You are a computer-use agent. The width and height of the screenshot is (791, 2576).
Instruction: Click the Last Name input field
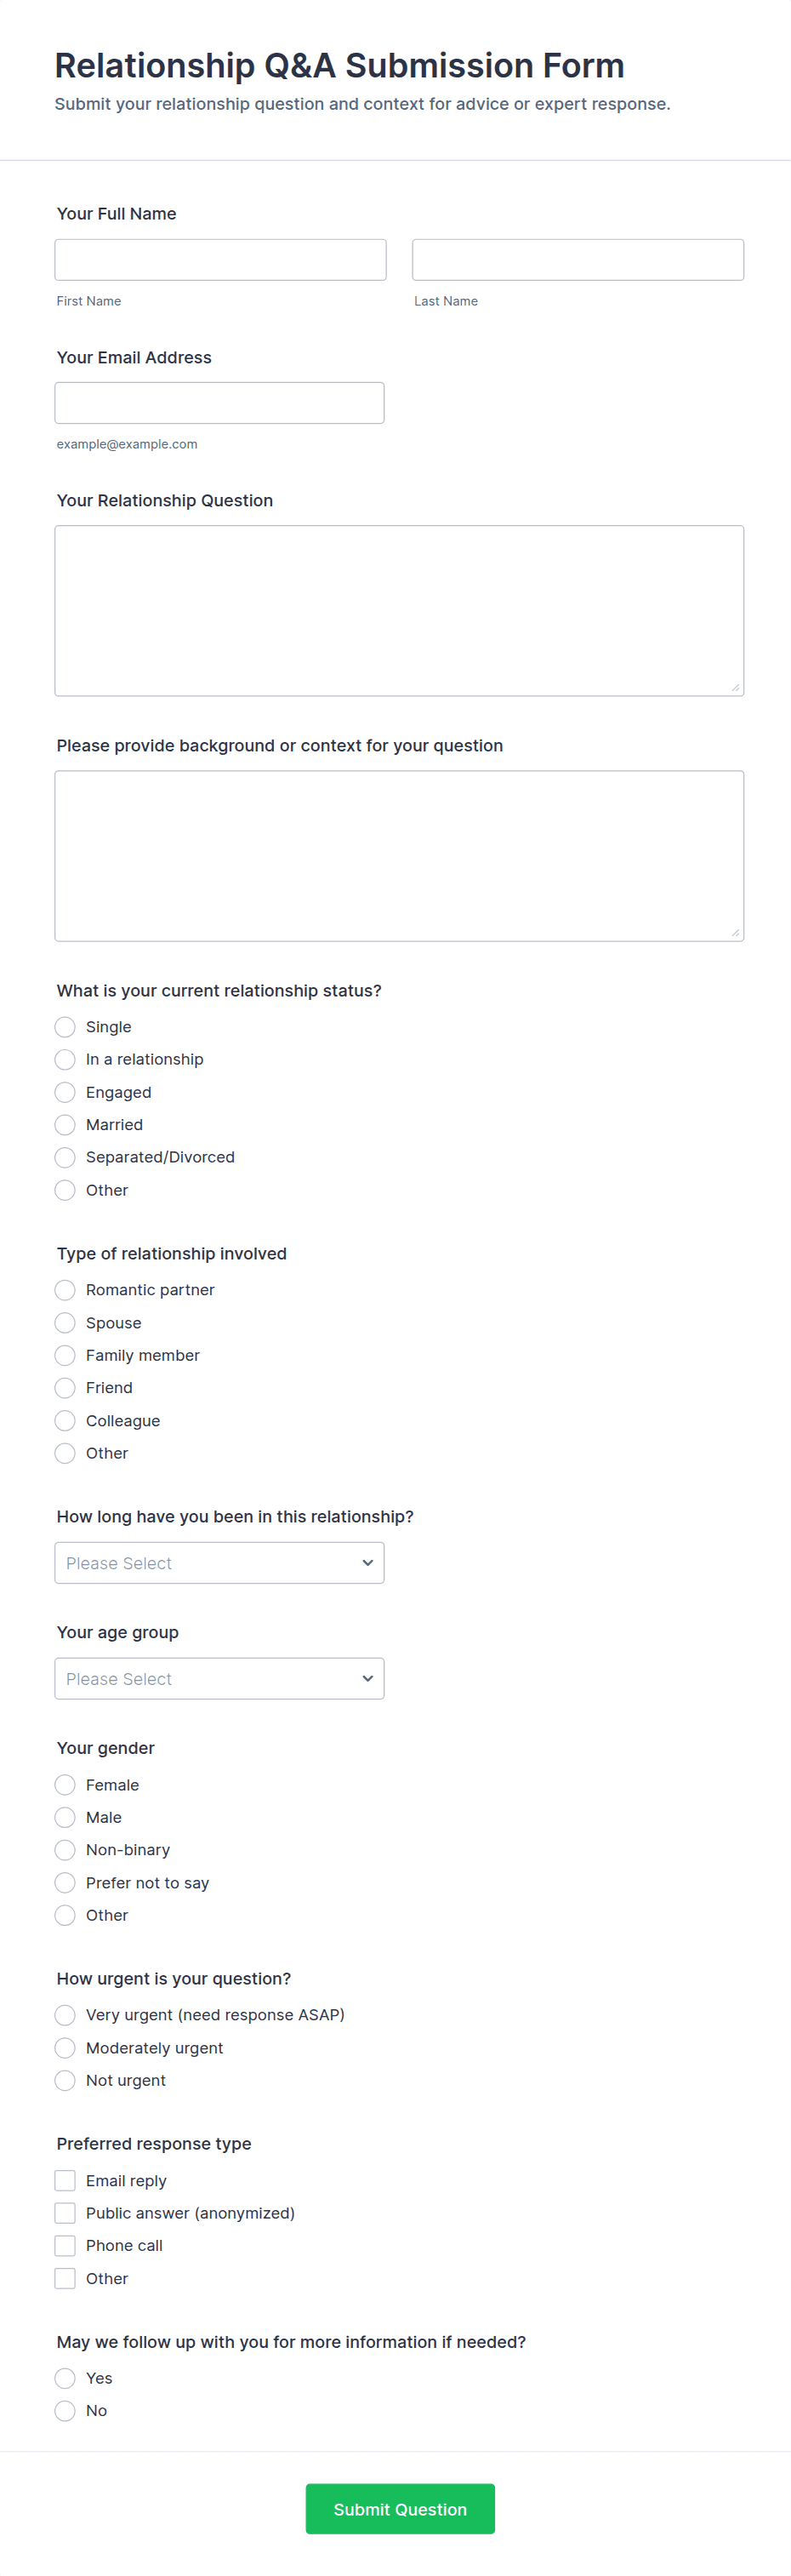point(577,260)
